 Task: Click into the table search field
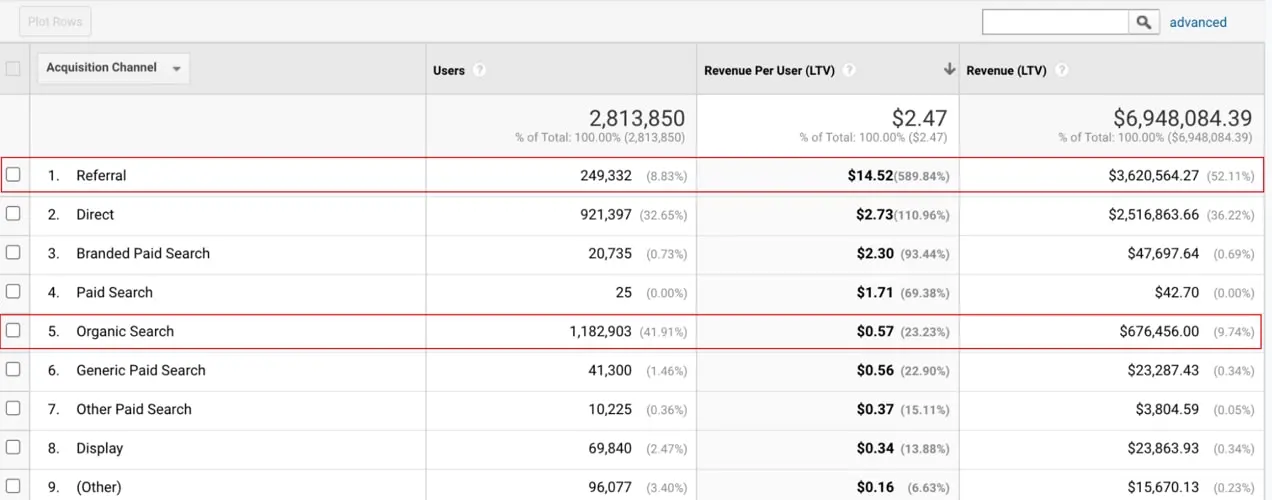[x=1056, y=22]
